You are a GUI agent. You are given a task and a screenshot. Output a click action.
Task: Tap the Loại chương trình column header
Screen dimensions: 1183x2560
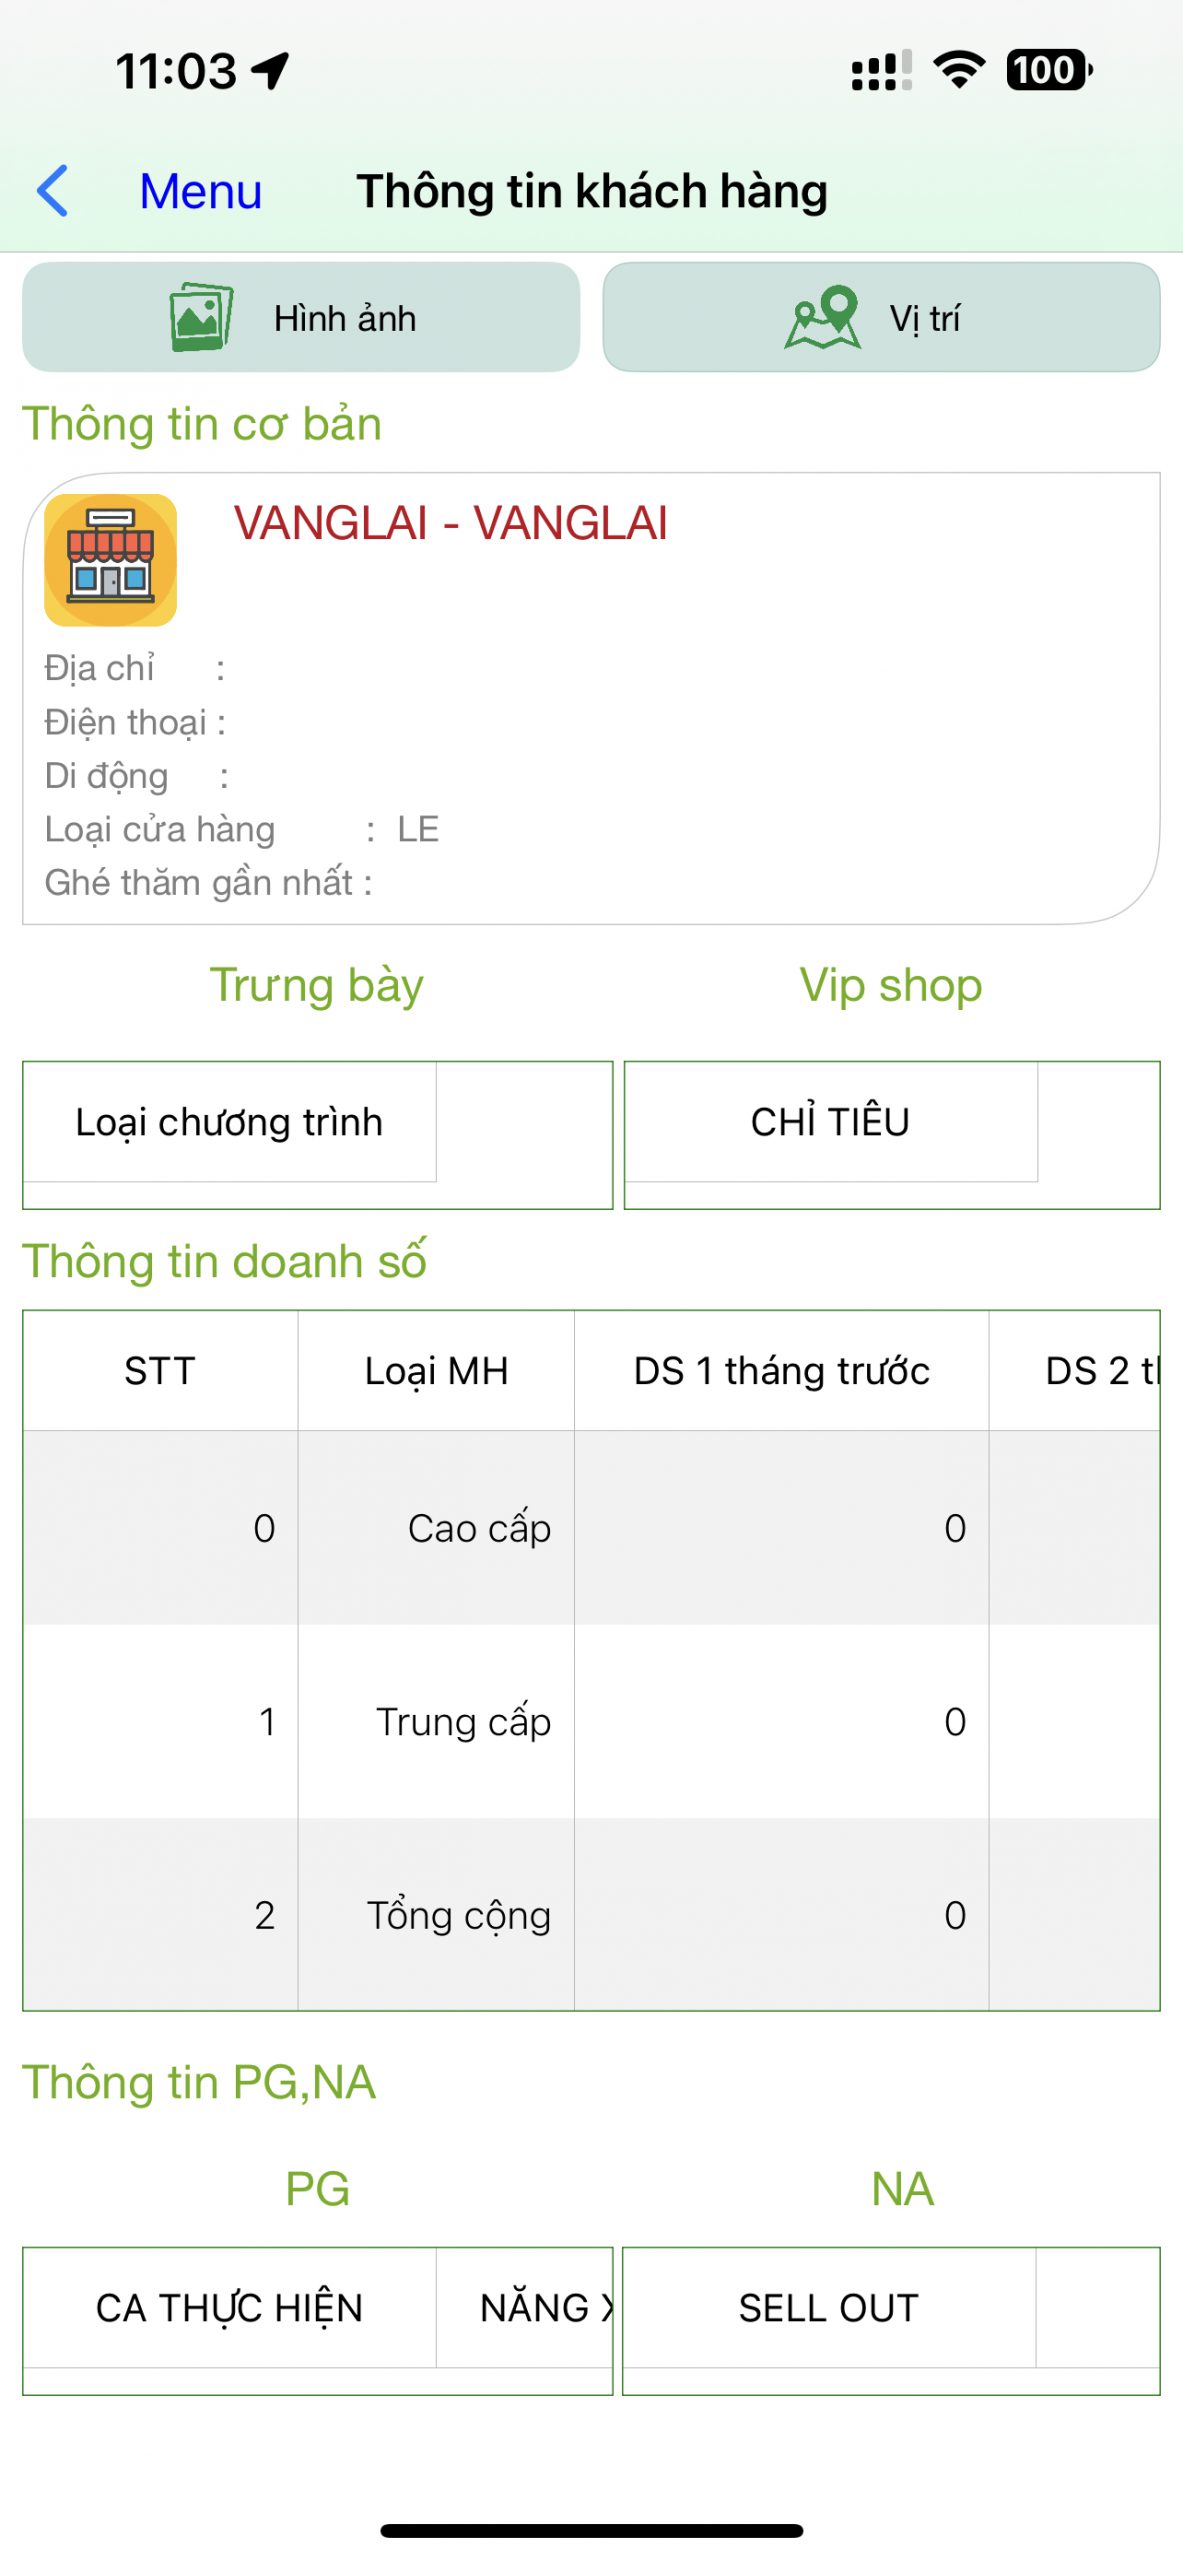coord(229,1122)
